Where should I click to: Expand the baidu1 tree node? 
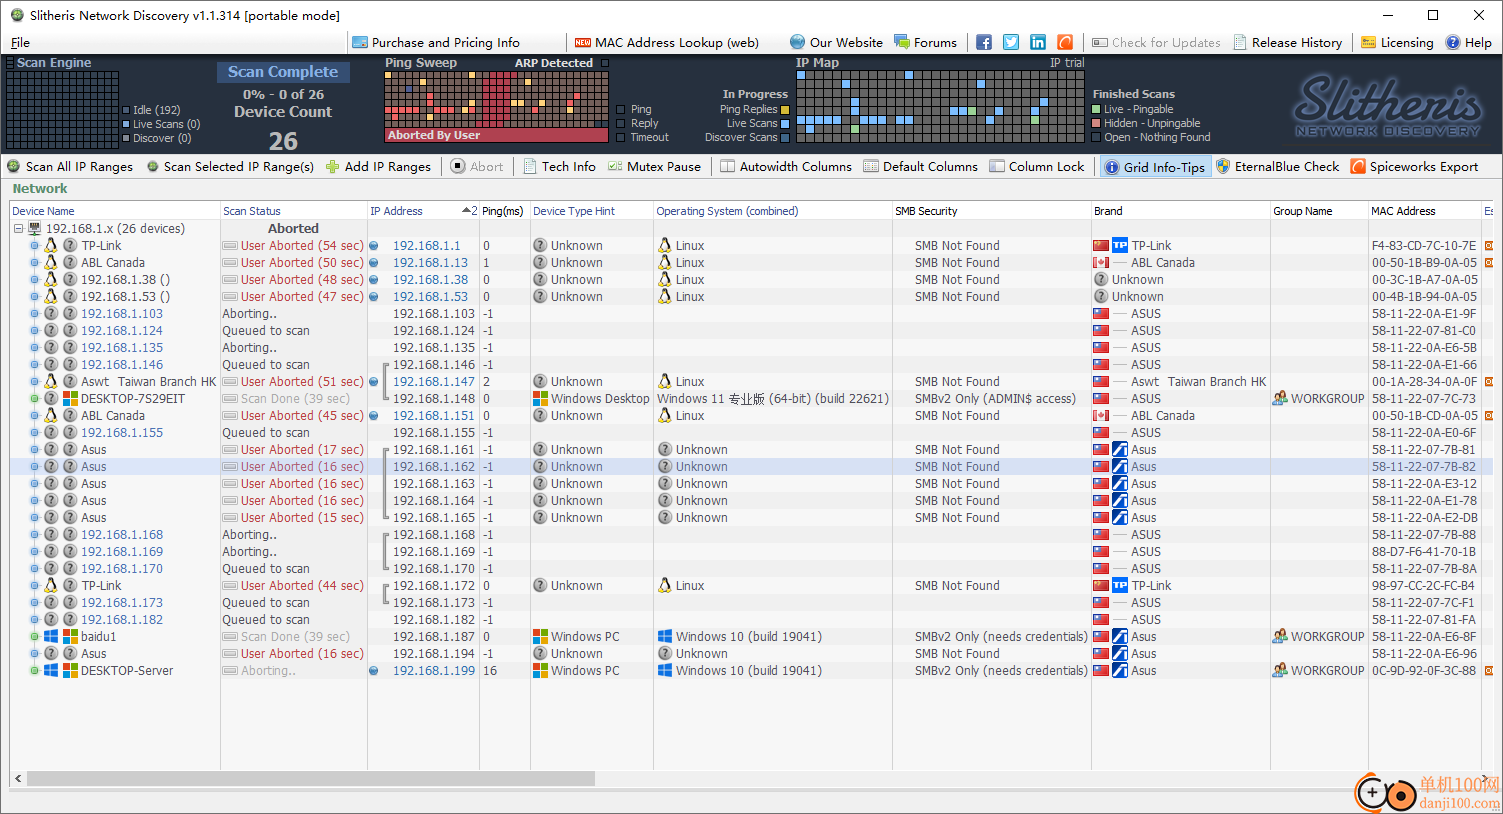click(34, 636)
